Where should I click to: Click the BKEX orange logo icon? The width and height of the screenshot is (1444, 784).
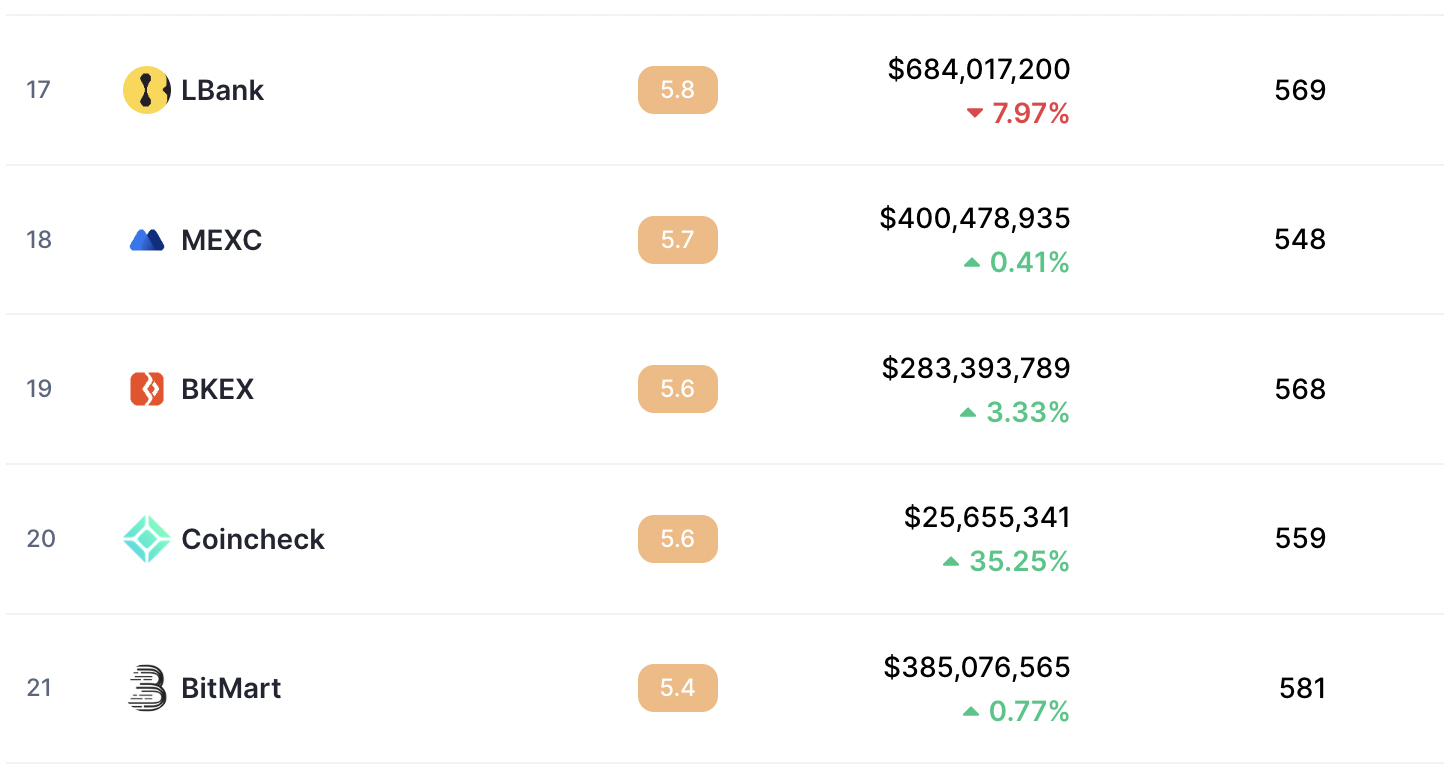[147, 389]
